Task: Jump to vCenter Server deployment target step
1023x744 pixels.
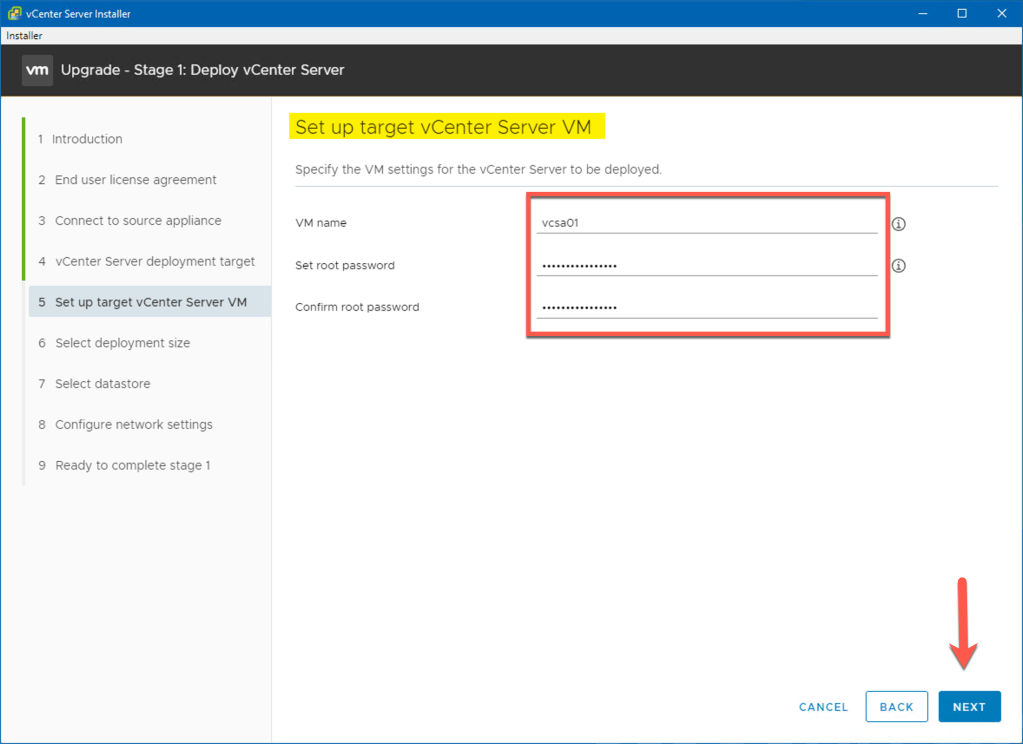Action: point(154,262)
